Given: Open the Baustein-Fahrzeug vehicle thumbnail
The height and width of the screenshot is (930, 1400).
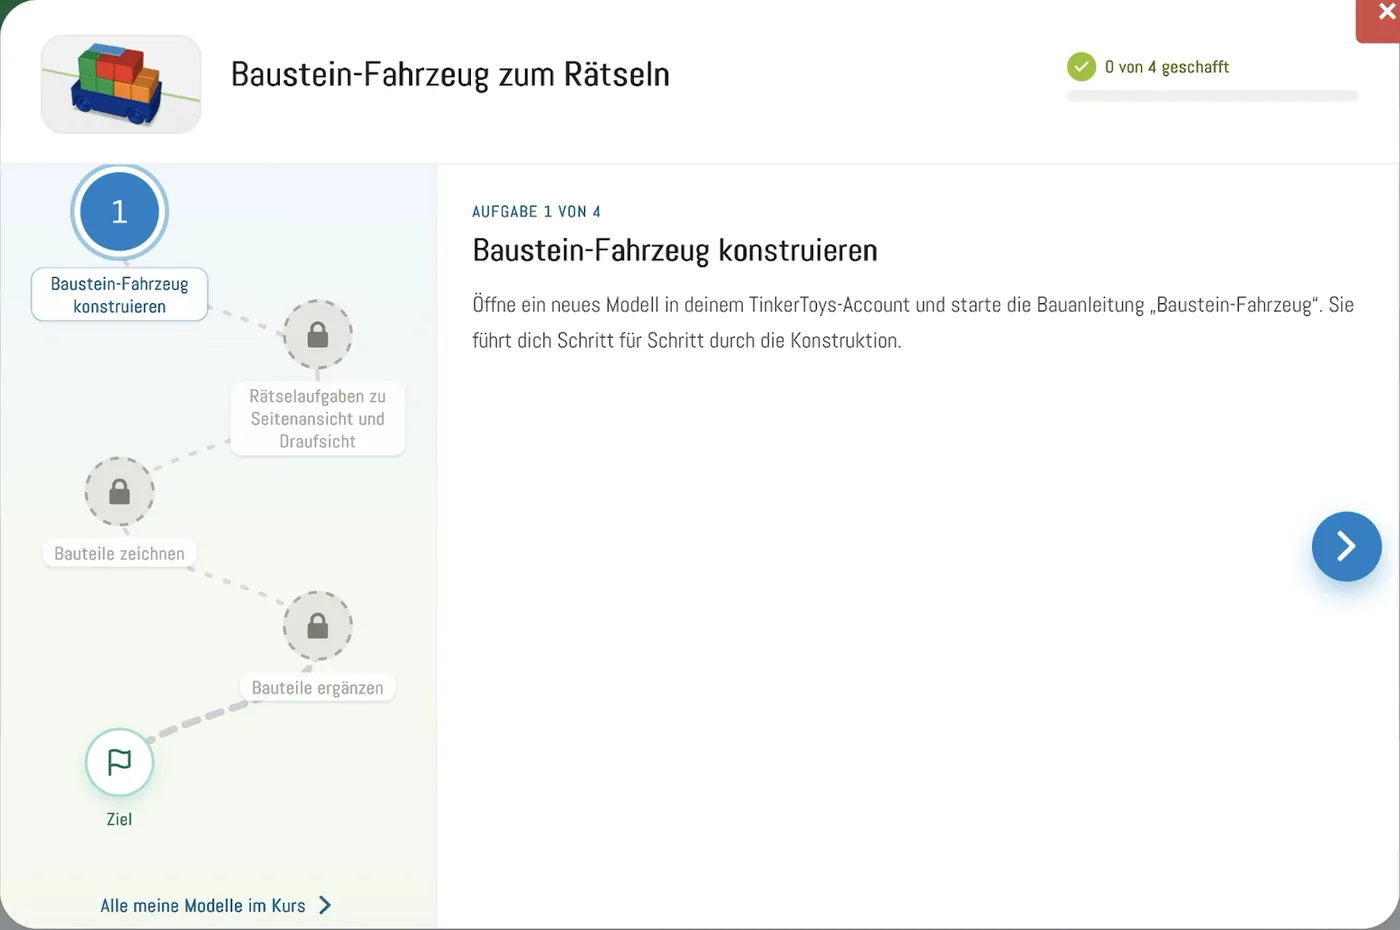Looking at the screenshot, I should [121, 85].
